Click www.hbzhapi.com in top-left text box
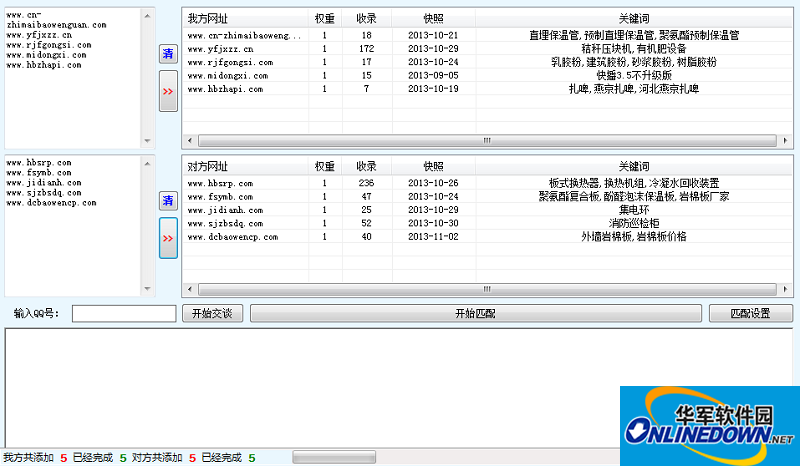 point(44,65)
